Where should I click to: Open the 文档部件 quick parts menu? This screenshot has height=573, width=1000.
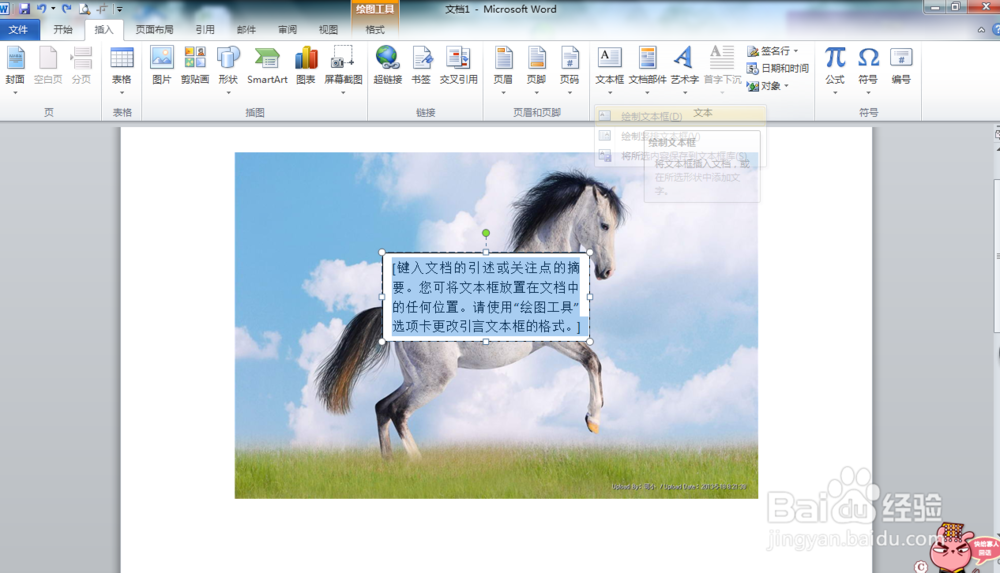click(647, 70)
